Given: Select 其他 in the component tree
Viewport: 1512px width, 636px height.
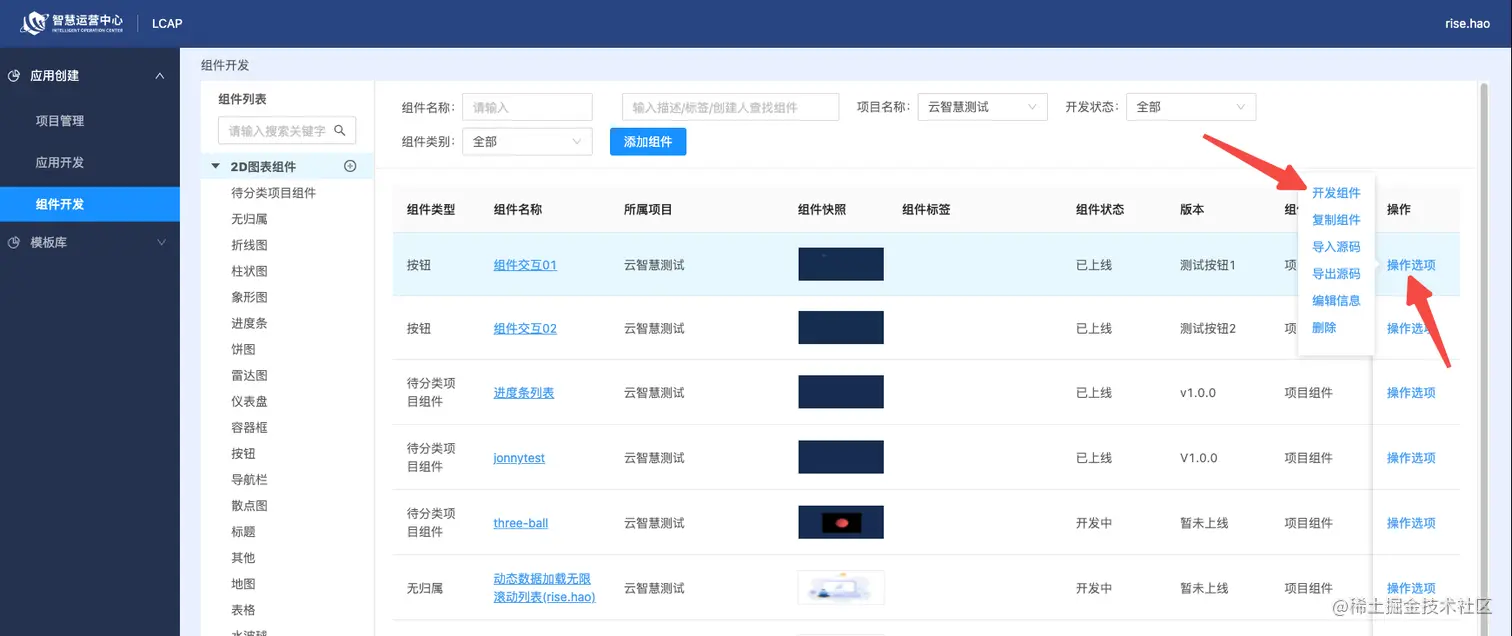Looking at the screenshot, I should point(243,557).
